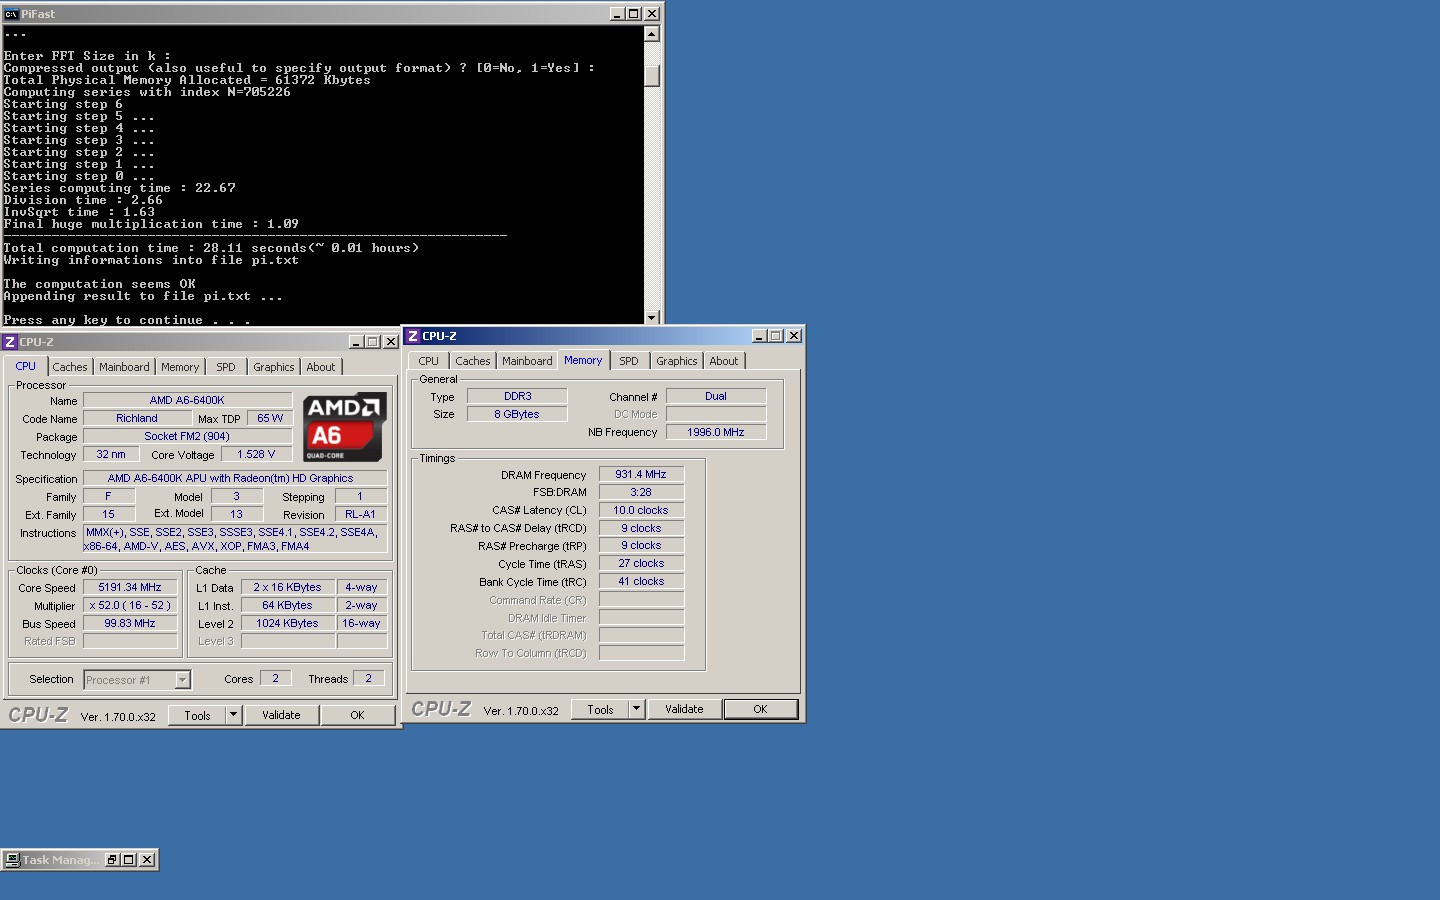Open Graphics tab in left CPU-Z window
Screen dimensions: 1440x900
click(x=273, y=367)
